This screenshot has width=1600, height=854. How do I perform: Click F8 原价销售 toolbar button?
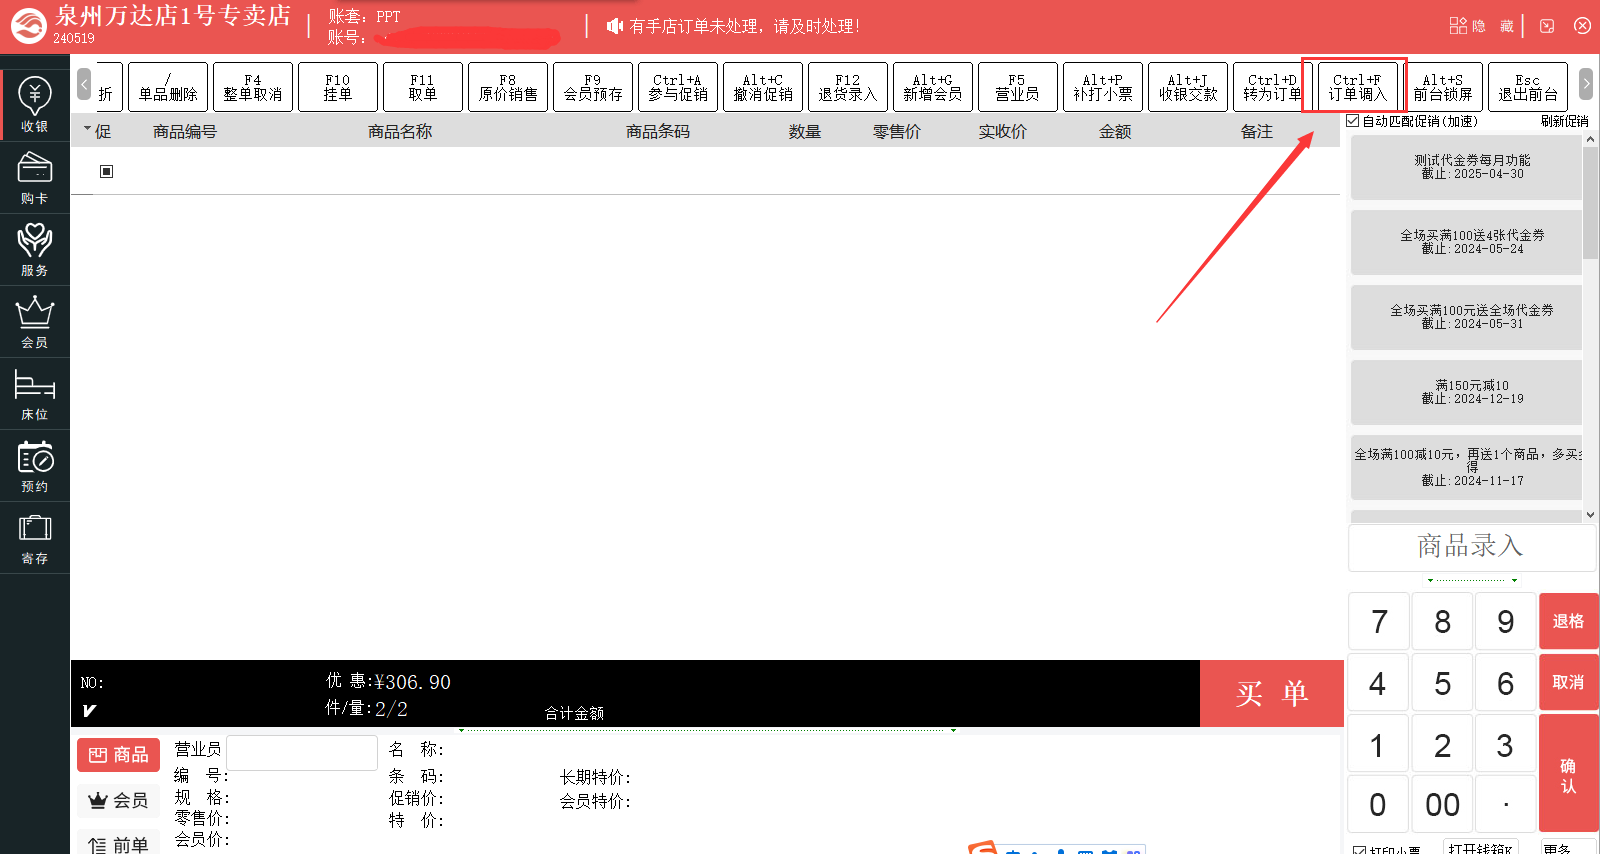pyautogui.click(x=508, y=87)
